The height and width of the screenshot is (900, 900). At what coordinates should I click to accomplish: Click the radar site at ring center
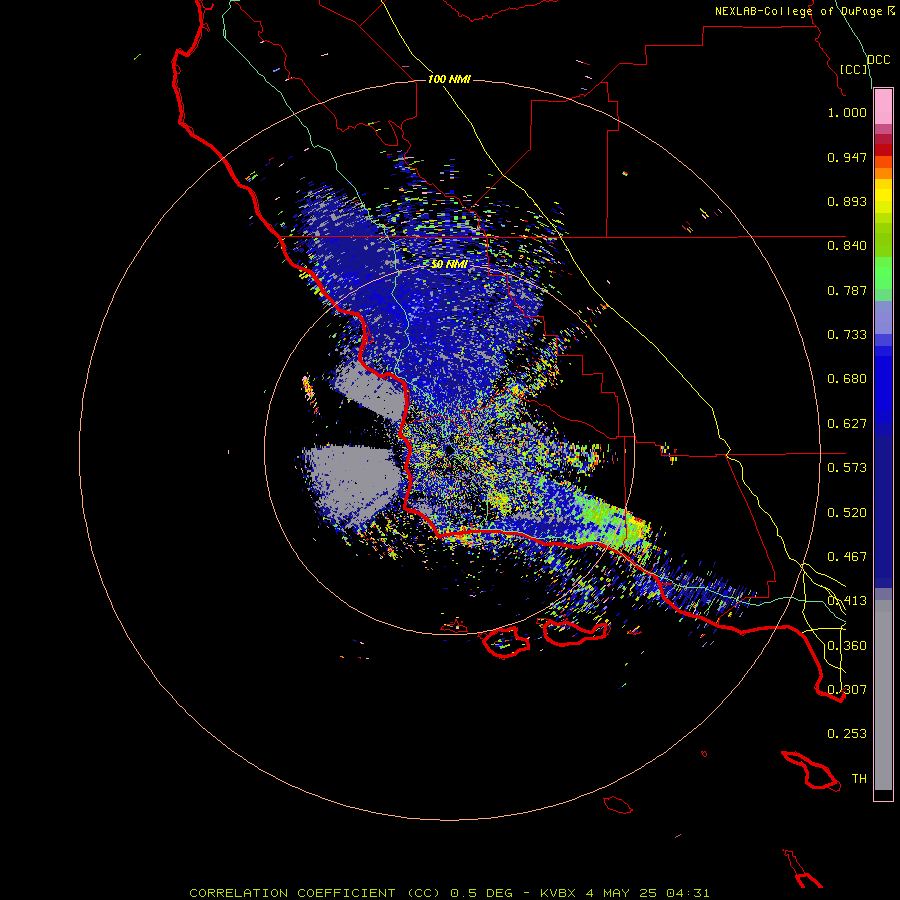[x=449, y=450]
